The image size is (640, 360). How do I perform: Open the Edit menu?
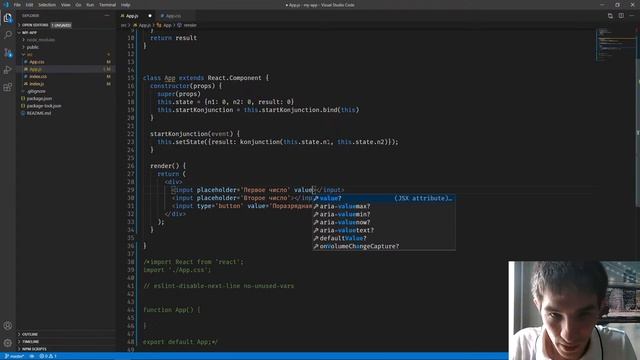pyautogui.click(x=29, y=5)
